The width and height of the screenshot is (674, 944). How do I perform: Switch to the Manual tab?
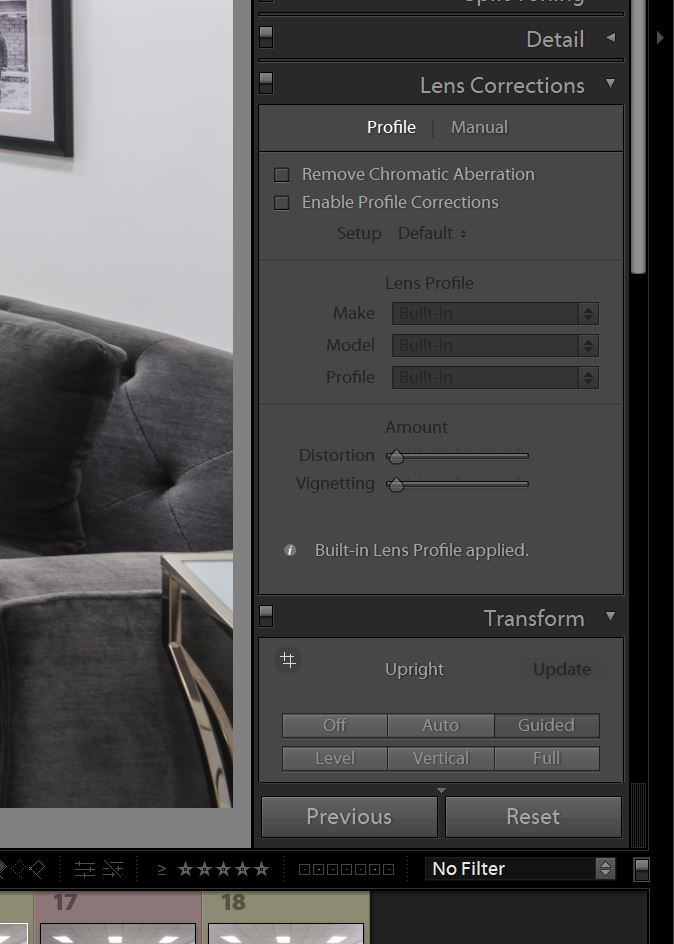coord(479,127)
